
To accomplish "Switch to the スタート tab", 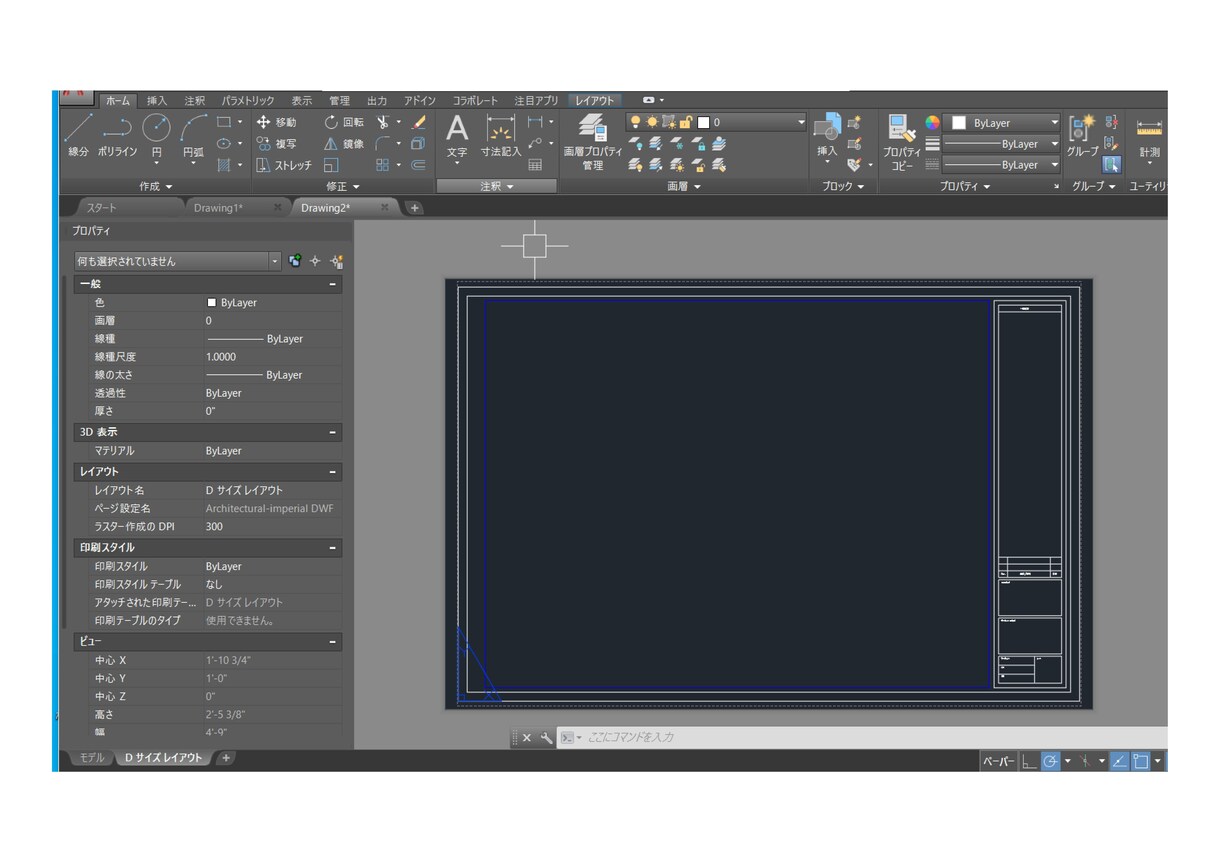I will click(x=102, y=208).
